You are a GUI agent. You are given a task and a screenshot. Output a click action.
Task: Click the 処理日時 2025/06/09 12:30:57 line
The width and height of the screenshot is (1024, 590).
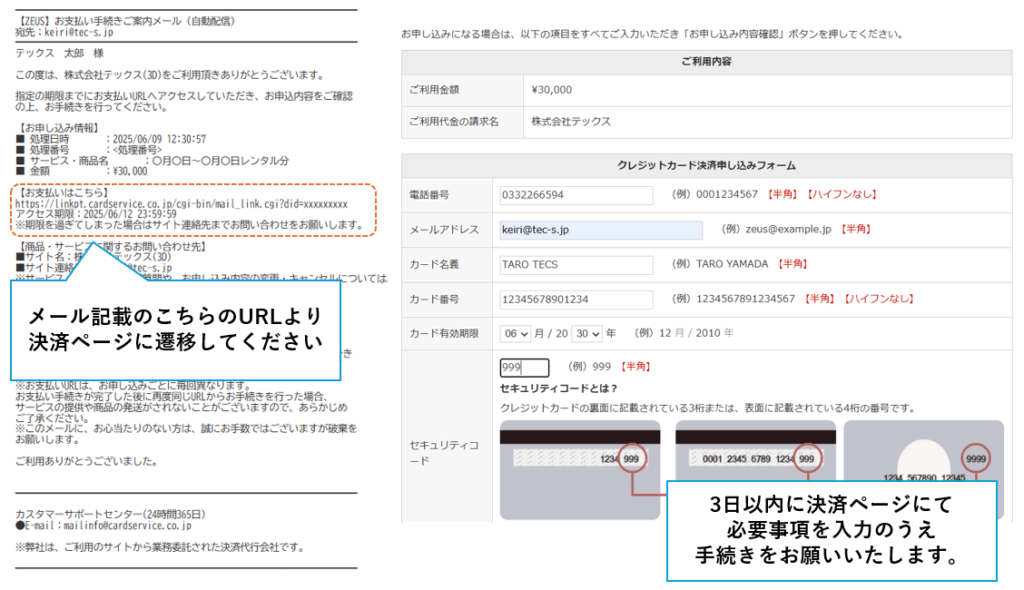point(111,139)
